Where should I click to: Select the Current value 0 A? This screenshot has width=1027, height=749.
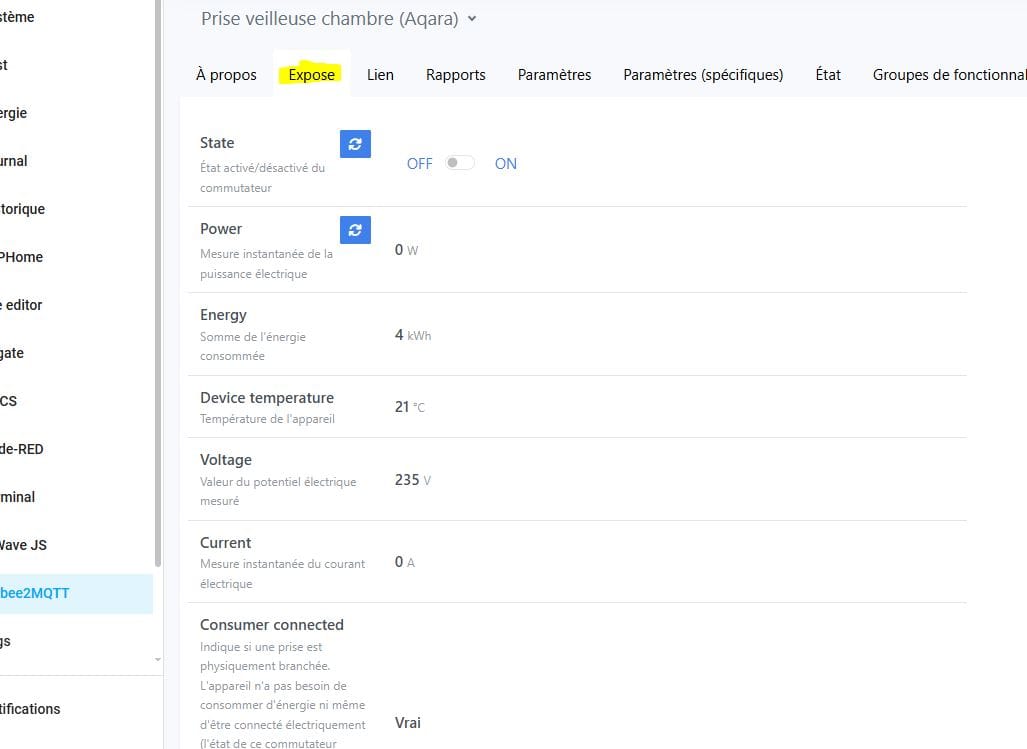click(x=404, y=562)
